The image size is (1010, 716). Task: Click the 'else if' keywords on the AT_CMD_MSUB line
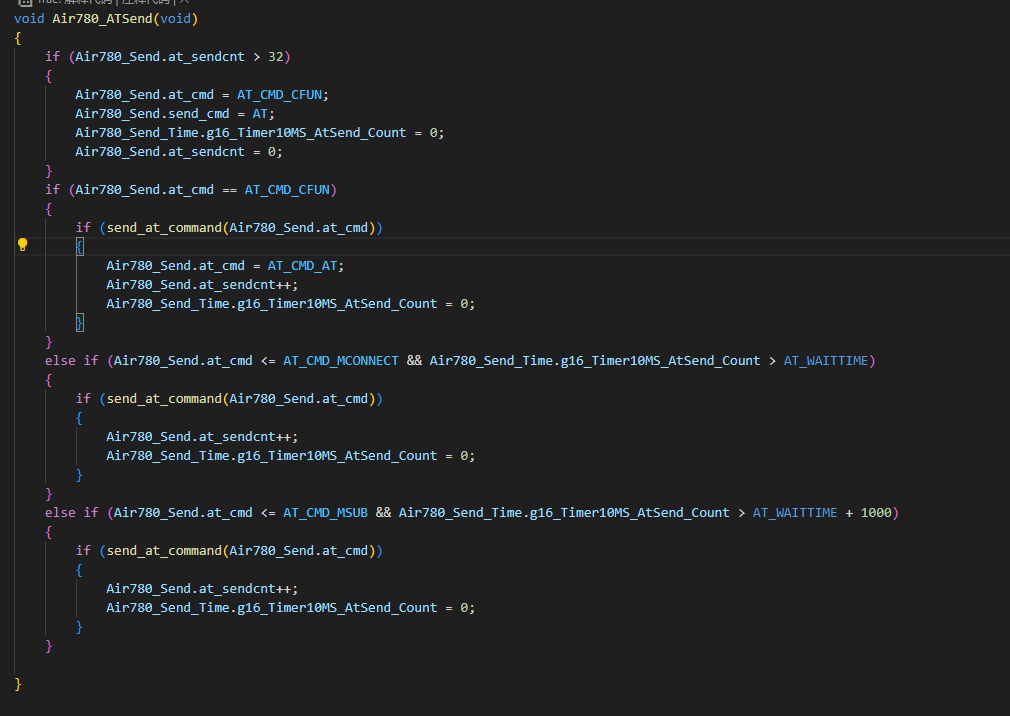(71, 513)
